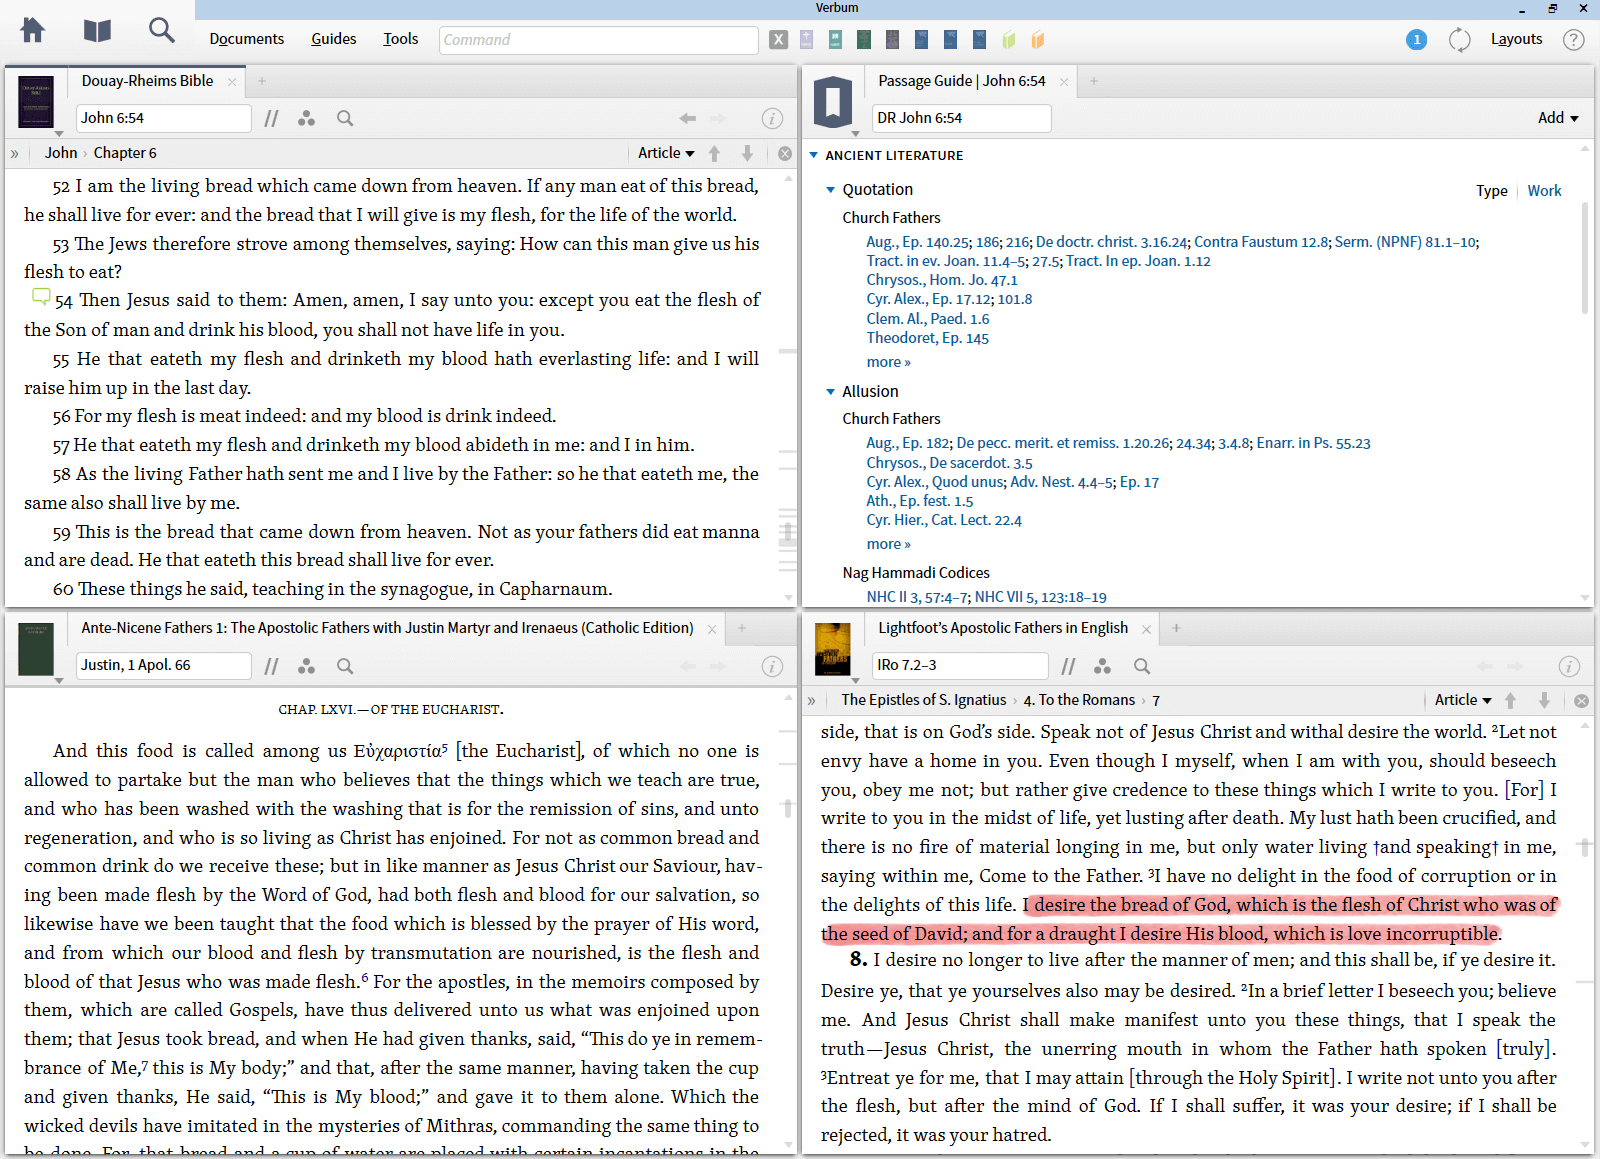Screen dimensions: 1600x1159
Task: Collapse the Ancient Literature section
Action: 814,155
